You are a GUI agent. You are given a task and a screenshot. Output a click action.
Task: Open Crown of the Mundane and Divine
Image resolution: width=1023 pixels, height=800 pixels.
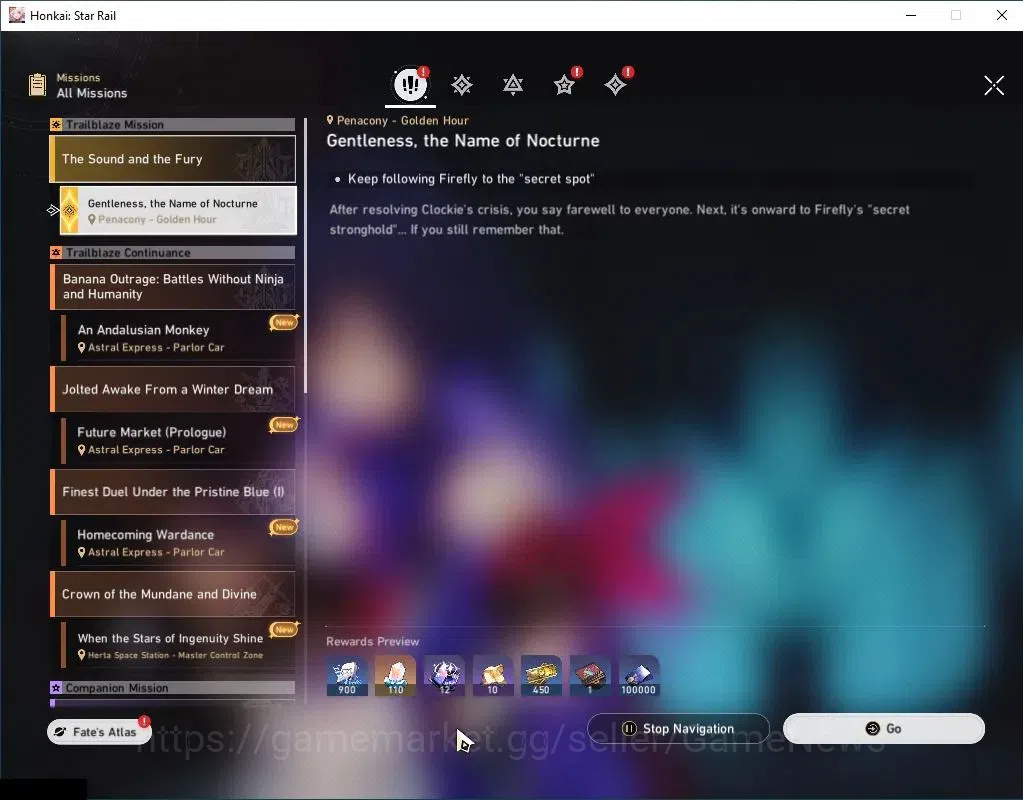pyautogui.click(x=173, y=594)
